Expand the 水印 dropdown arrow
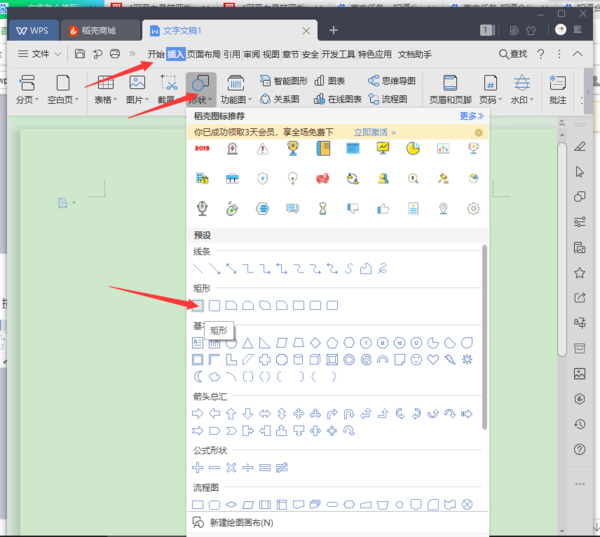This screenshot has height=537, width=600. pos(532,100)
